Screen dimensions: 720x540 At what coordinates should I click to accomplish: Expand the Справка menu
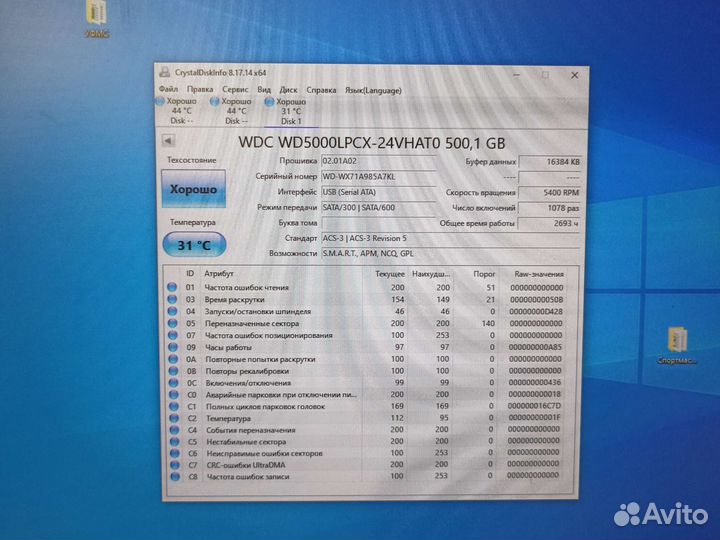tap(320, 89)
